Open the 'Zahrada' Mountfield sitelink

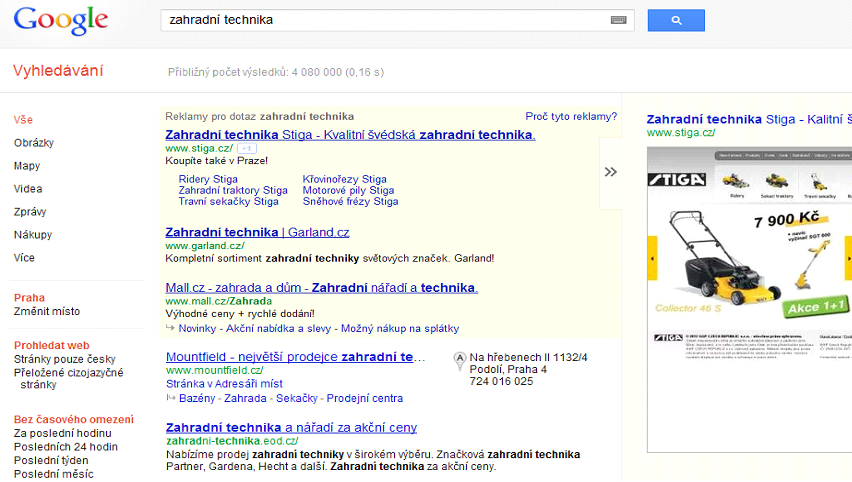(245, 398)
